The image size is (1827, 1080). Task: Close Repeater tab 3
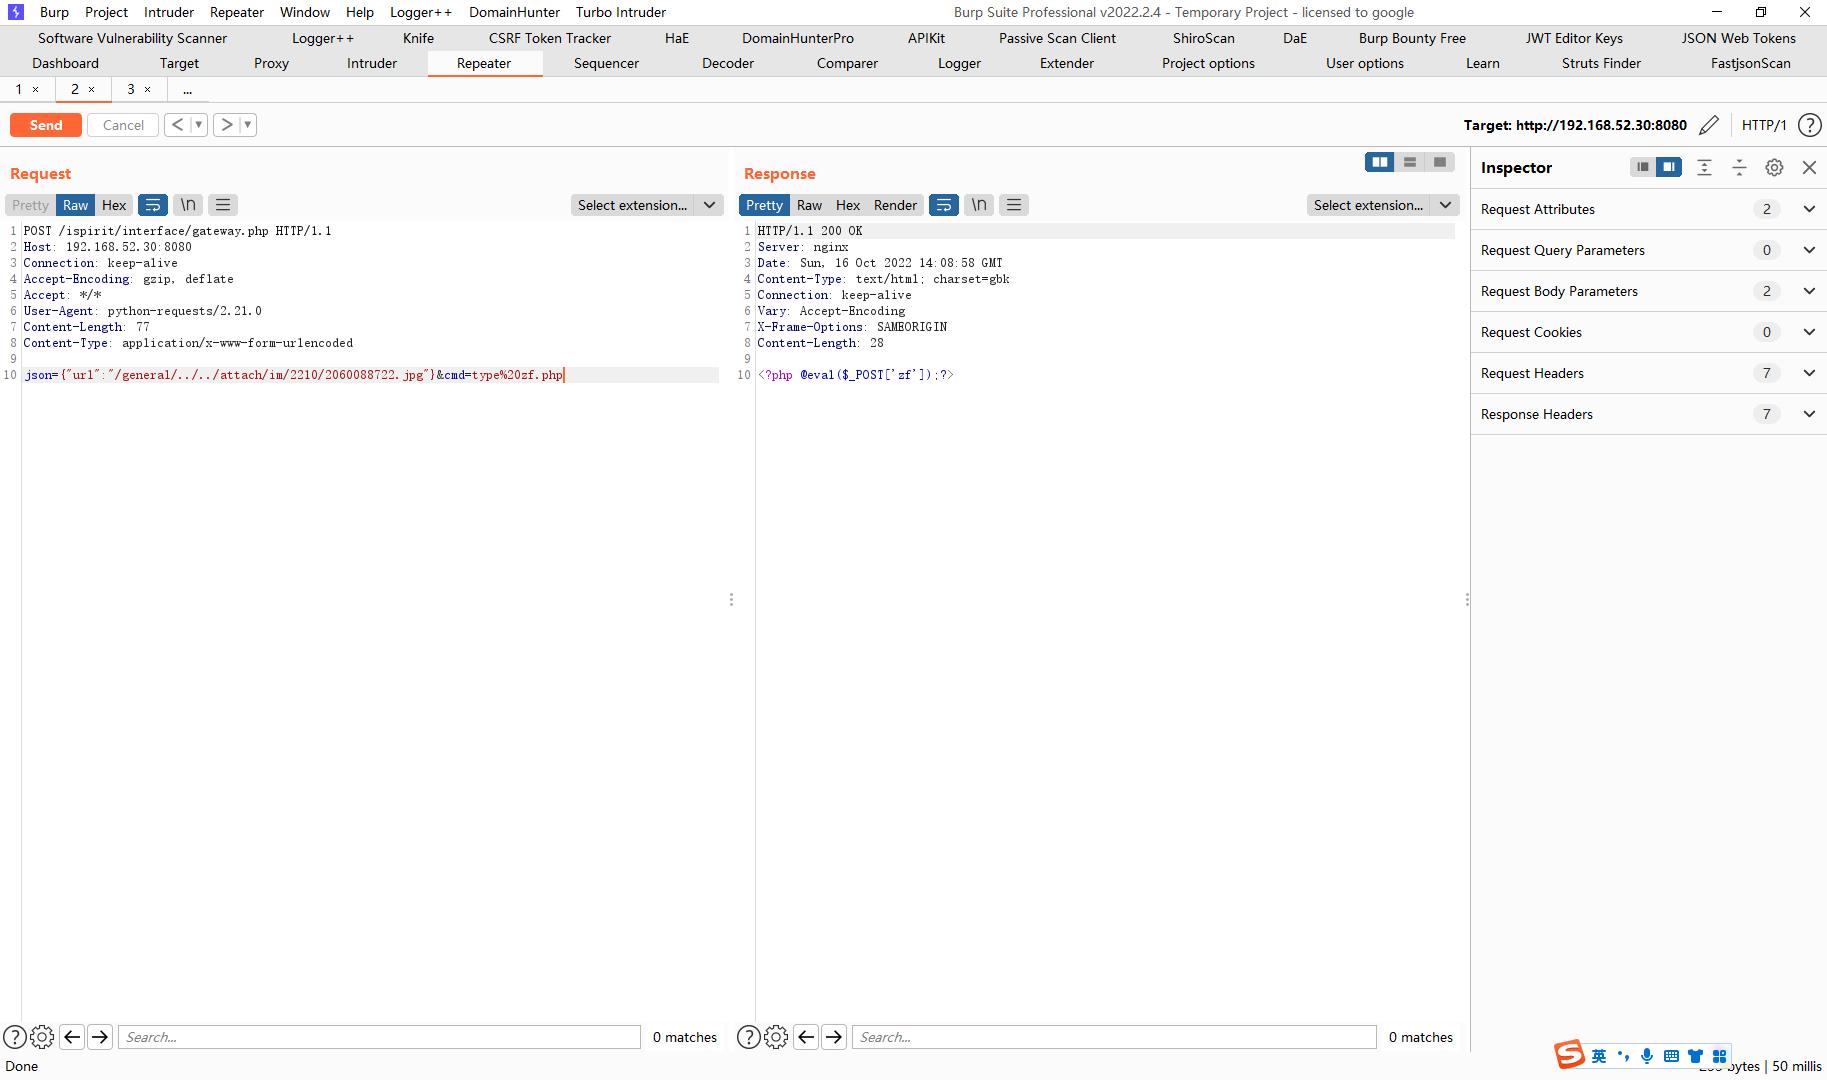pos(148,89)
